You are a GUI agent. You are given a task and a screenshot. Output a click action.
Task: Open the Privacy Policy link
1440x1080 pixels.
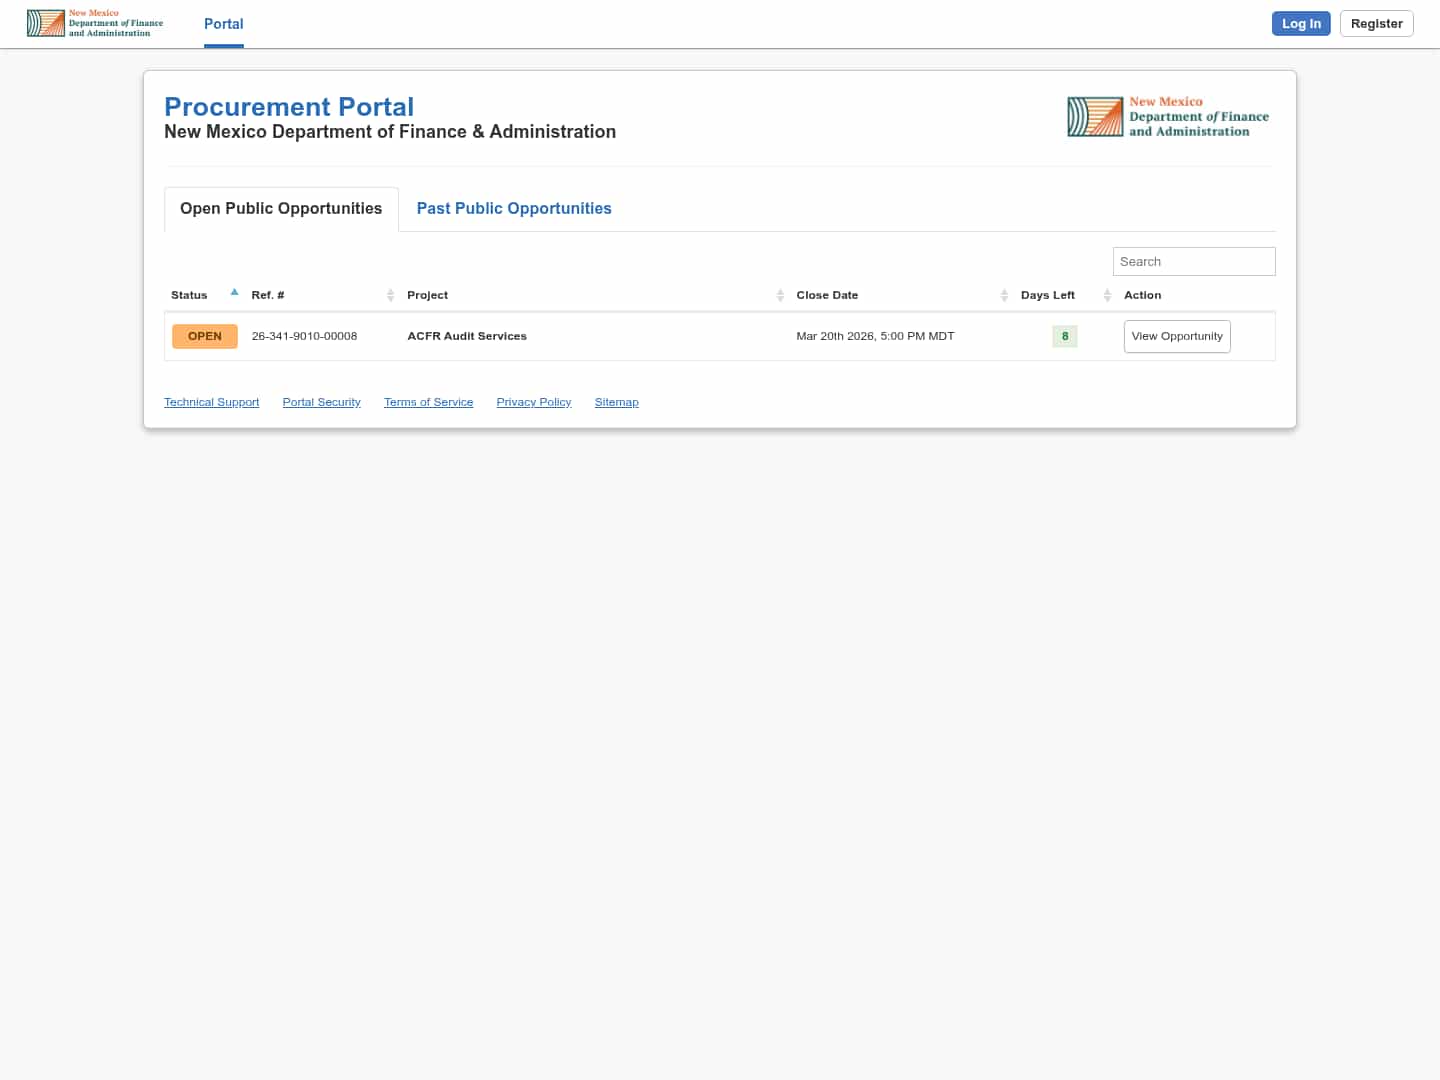pyautogui.click(x=533, y=402)
